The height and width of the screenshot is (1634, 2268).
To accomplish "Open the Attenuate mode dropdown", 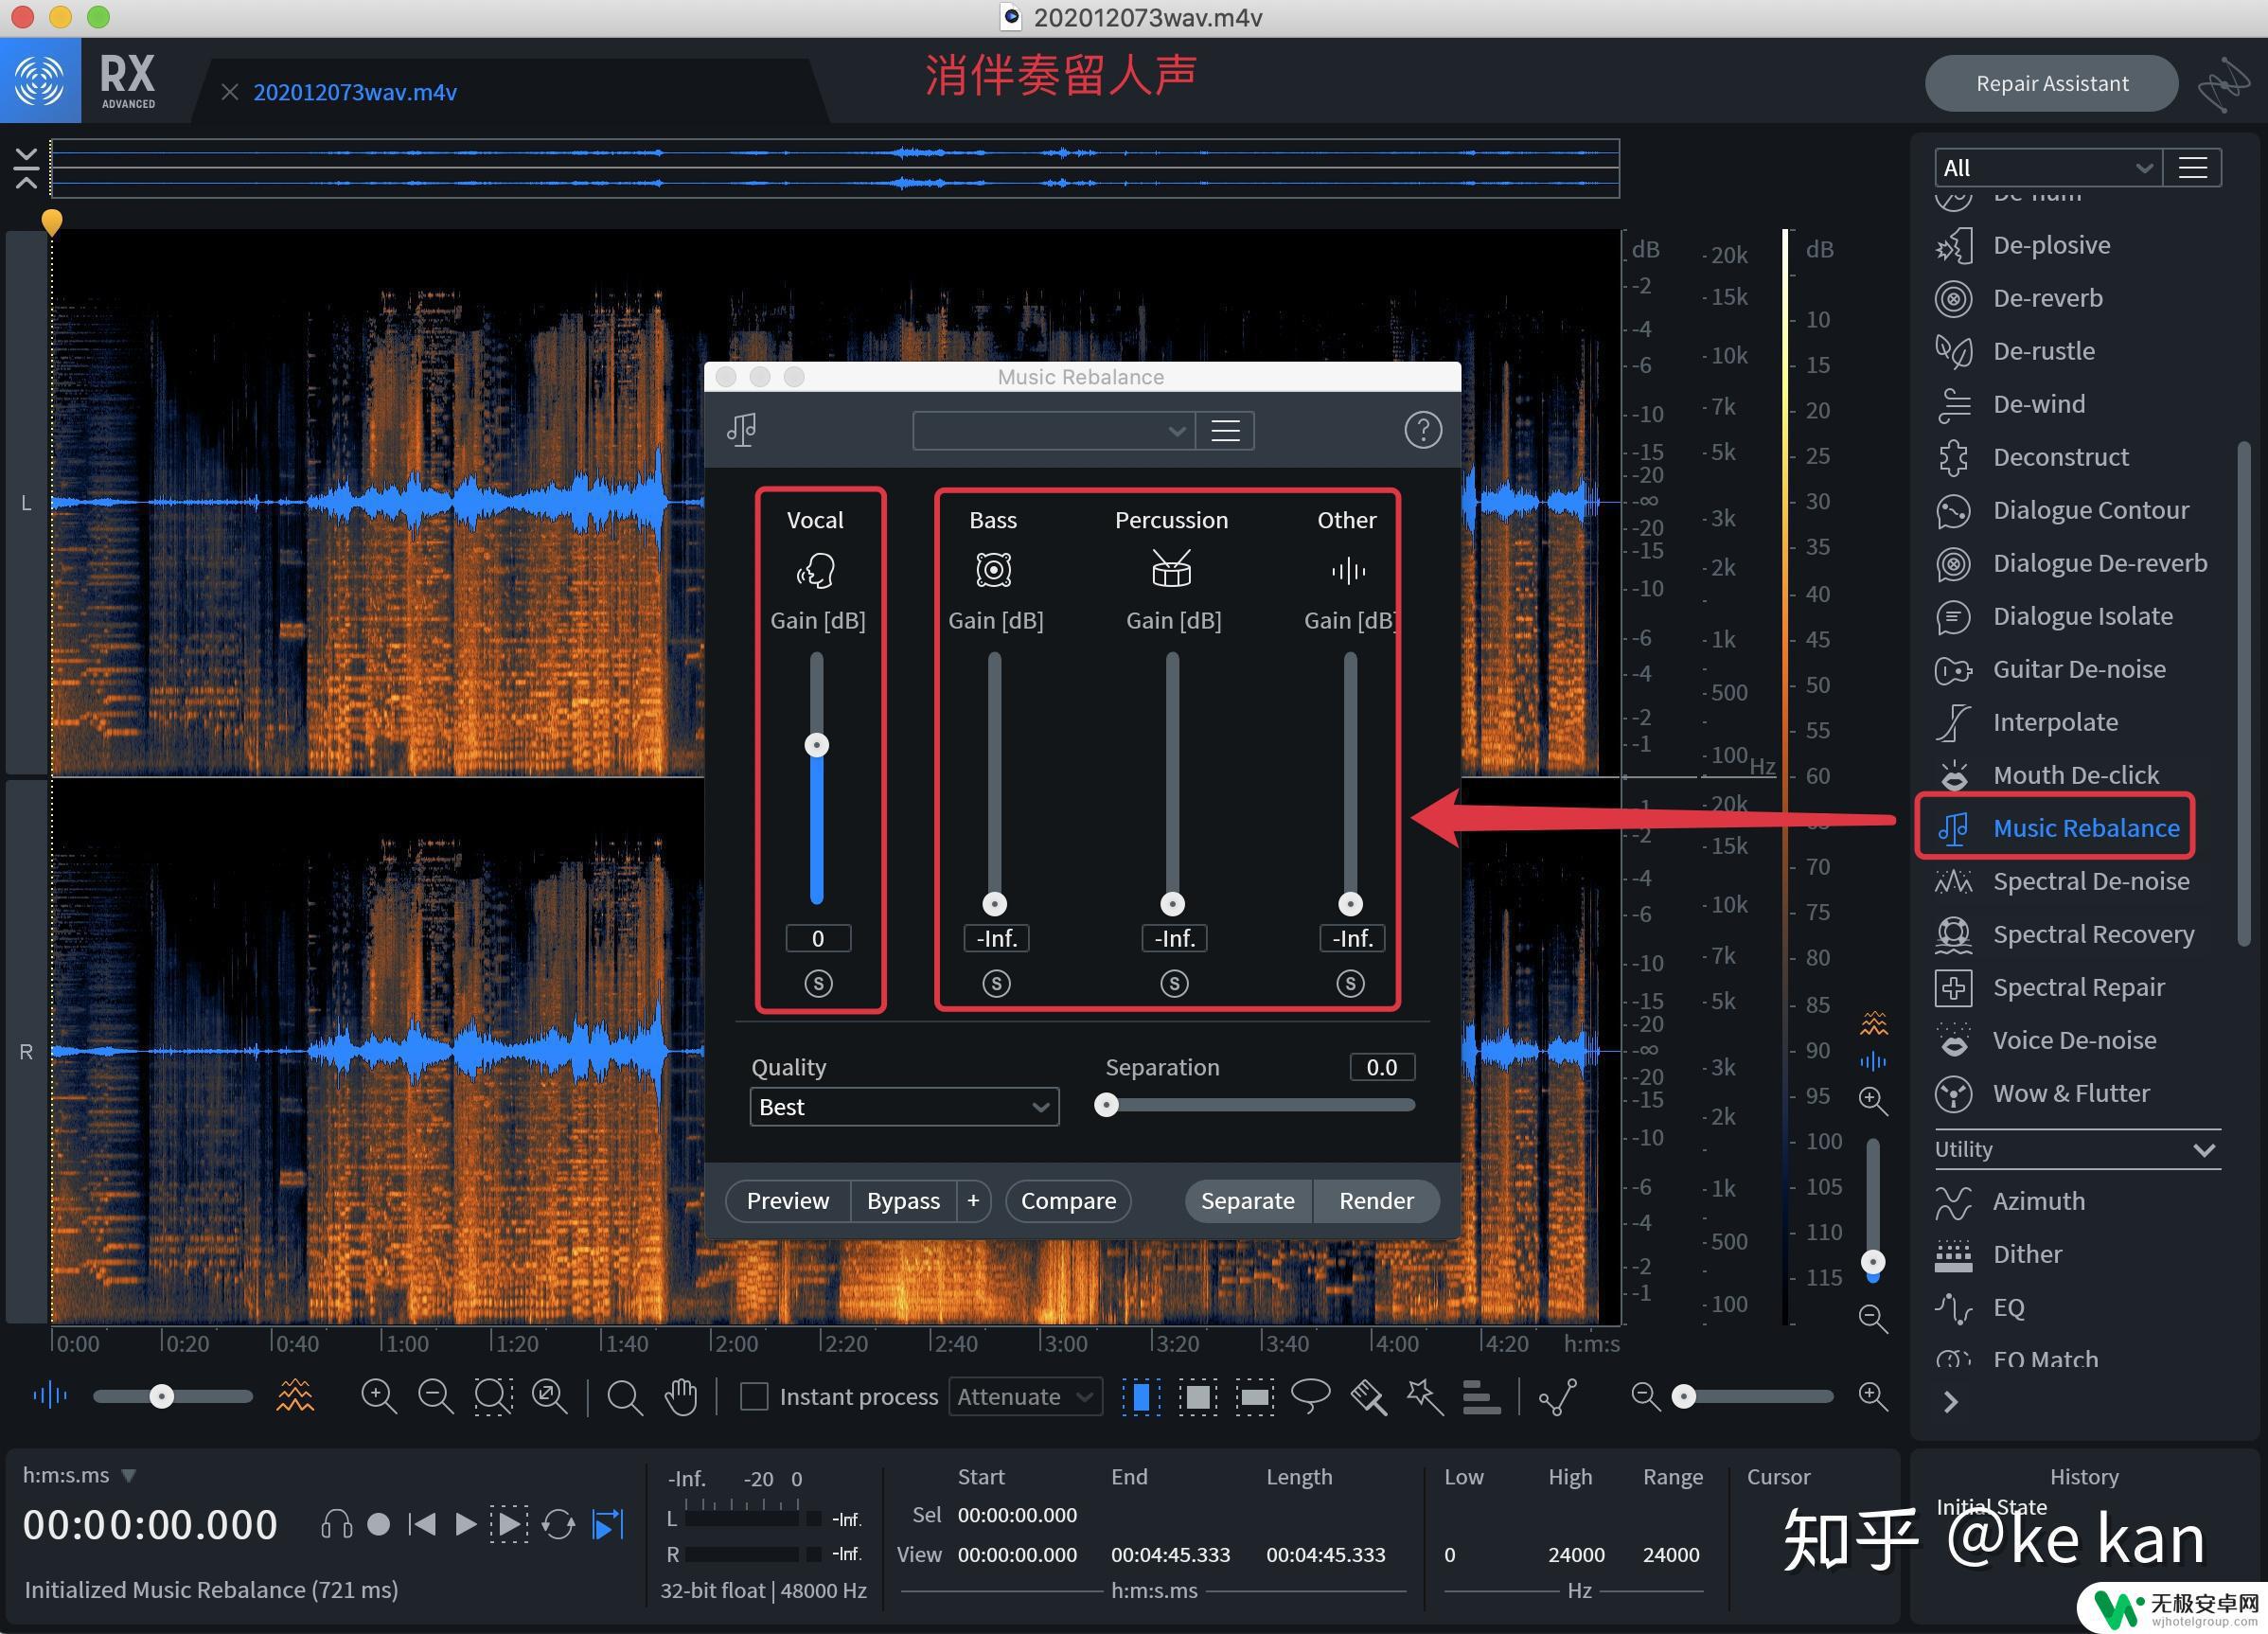I will pyautogui.click(x=1025, y=1396).
